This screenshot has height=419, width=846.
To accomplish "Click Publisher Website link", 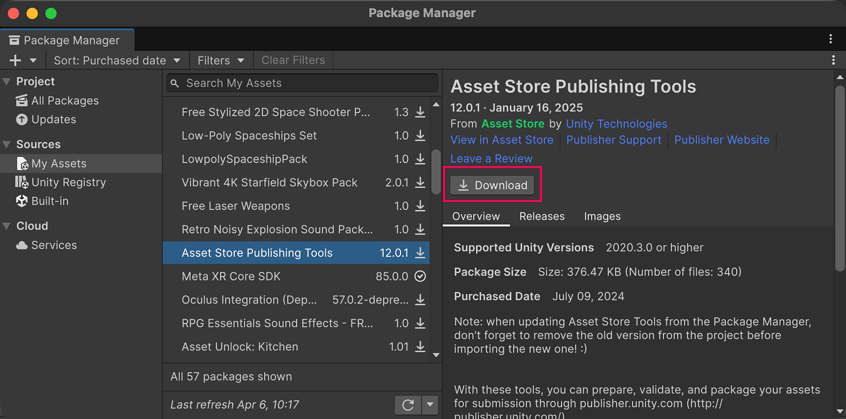I will coord(721,140).
